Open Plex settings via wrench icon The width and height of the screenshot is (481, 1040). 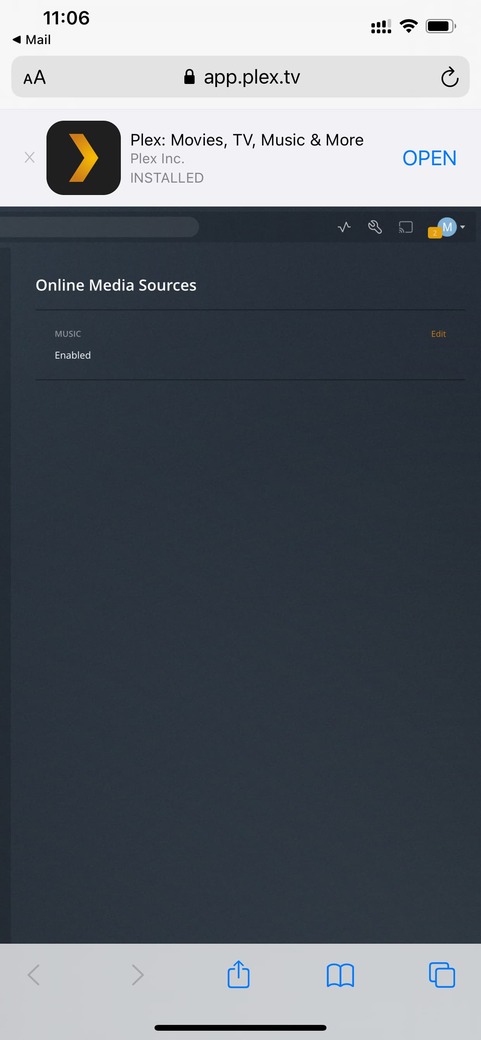(375, 228)
